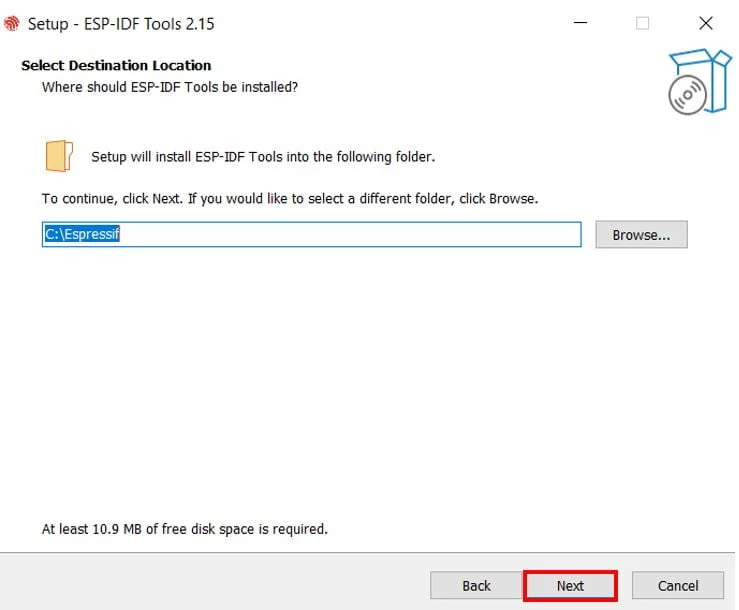Click the "Setup will install ESP-IDF Tools" sentence

263,157
